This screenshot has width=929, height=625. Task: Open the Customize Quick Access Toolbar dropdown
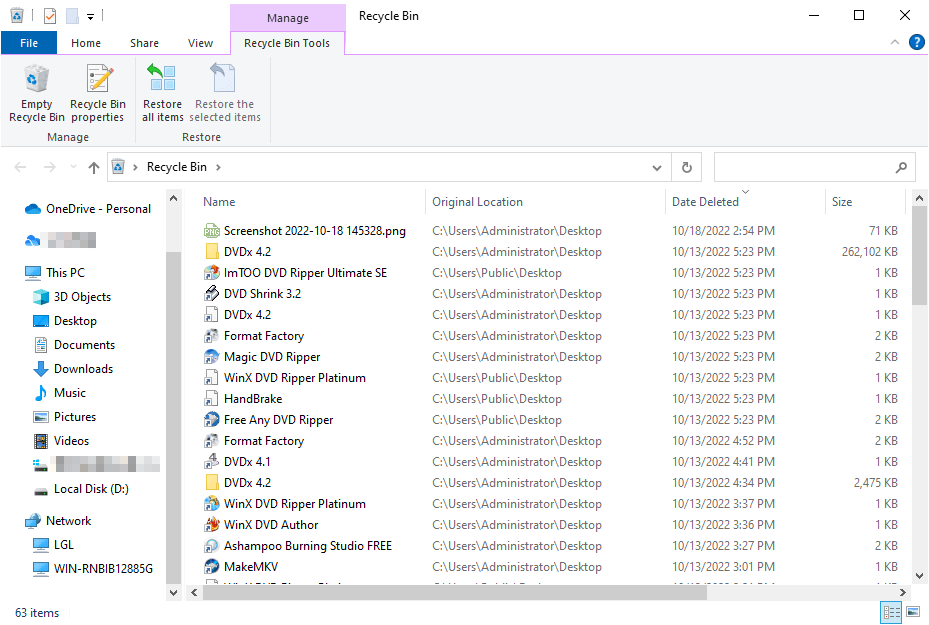point(91,17)
